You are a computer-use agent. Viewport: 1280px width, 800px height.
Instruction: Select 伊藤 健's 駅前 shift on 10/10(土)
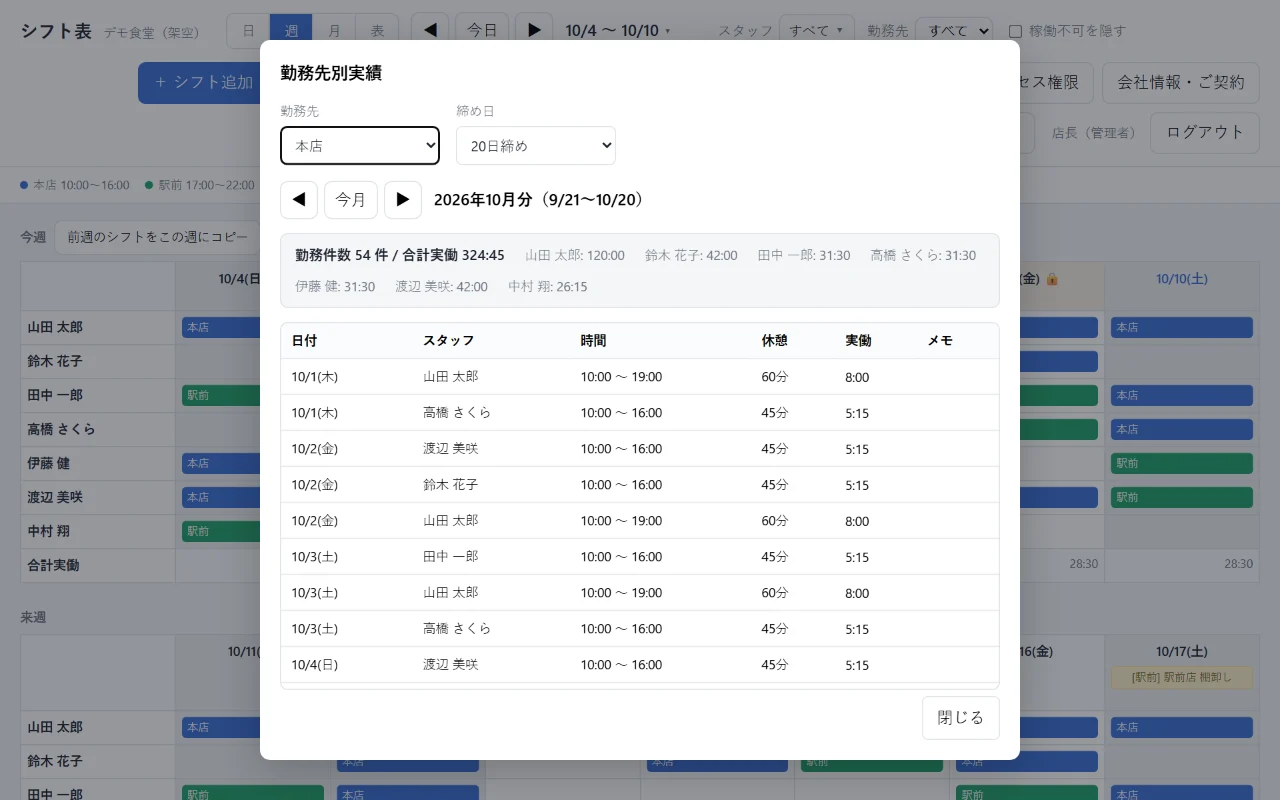tap(1182, 463)
